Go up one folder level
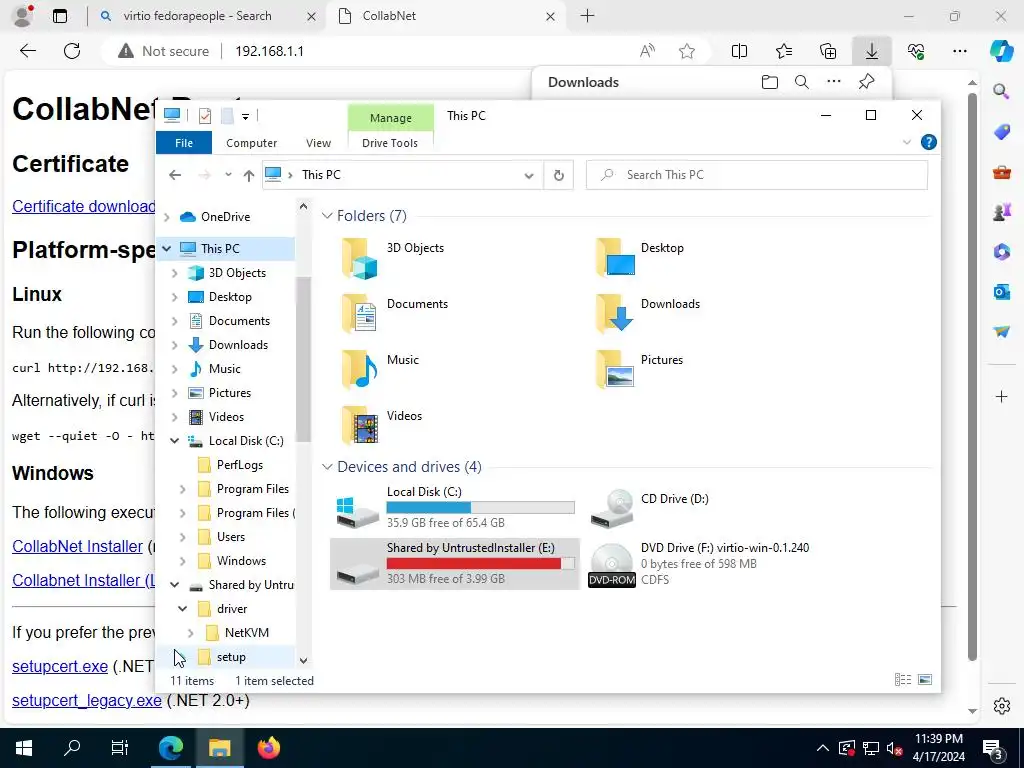Image resolution: width=1024 pixels, height=768 pixels. point(248,175)
